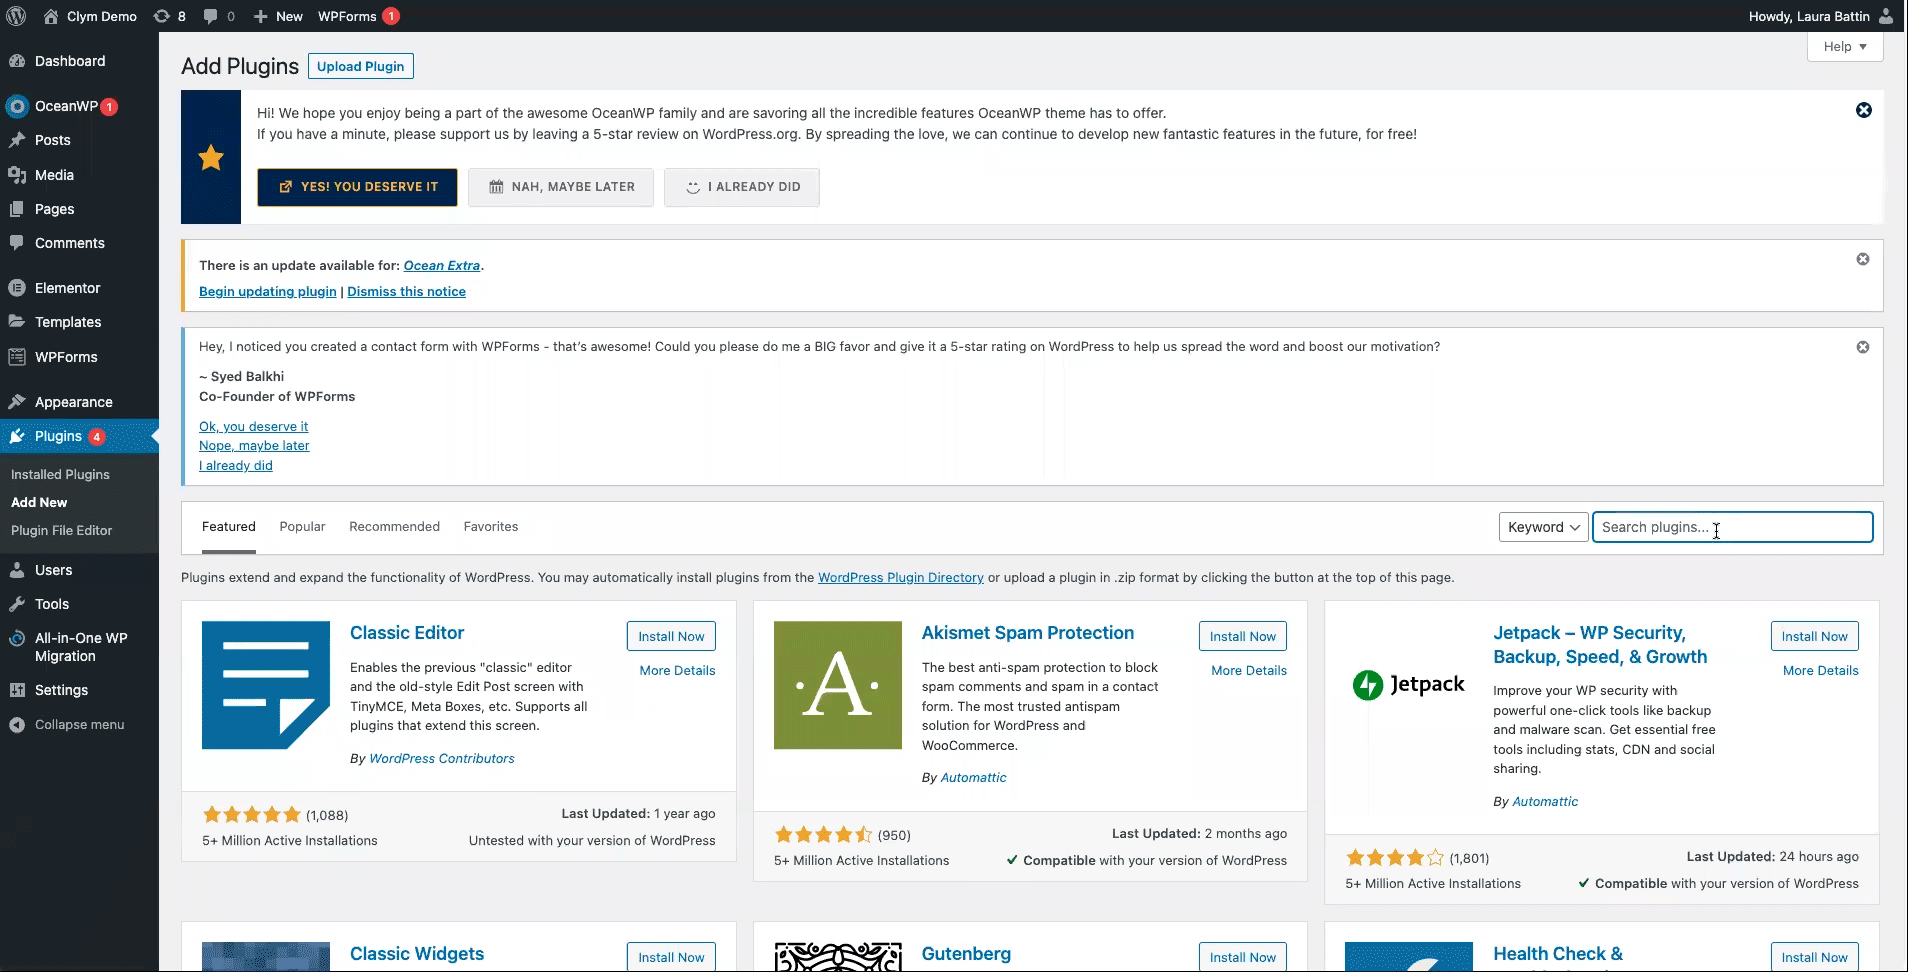Click YES! YOU DESERVE IT button

(x=357, y=187)
